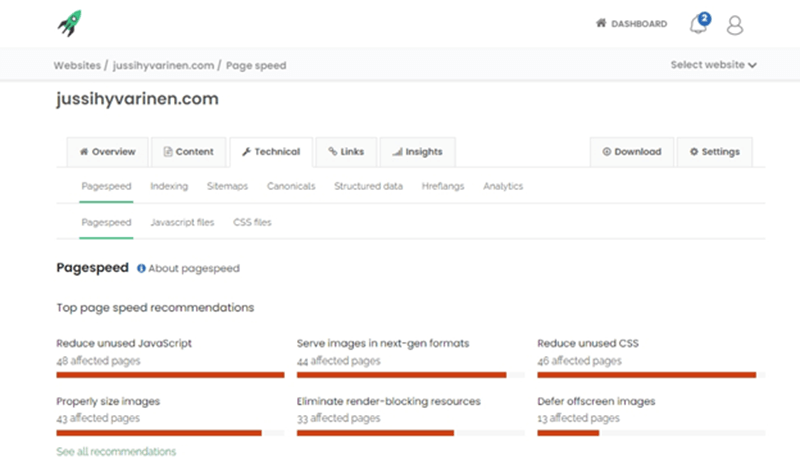Switch to the Content tab
This screenshot has height=473, width=800.
[x=189, y=152]
